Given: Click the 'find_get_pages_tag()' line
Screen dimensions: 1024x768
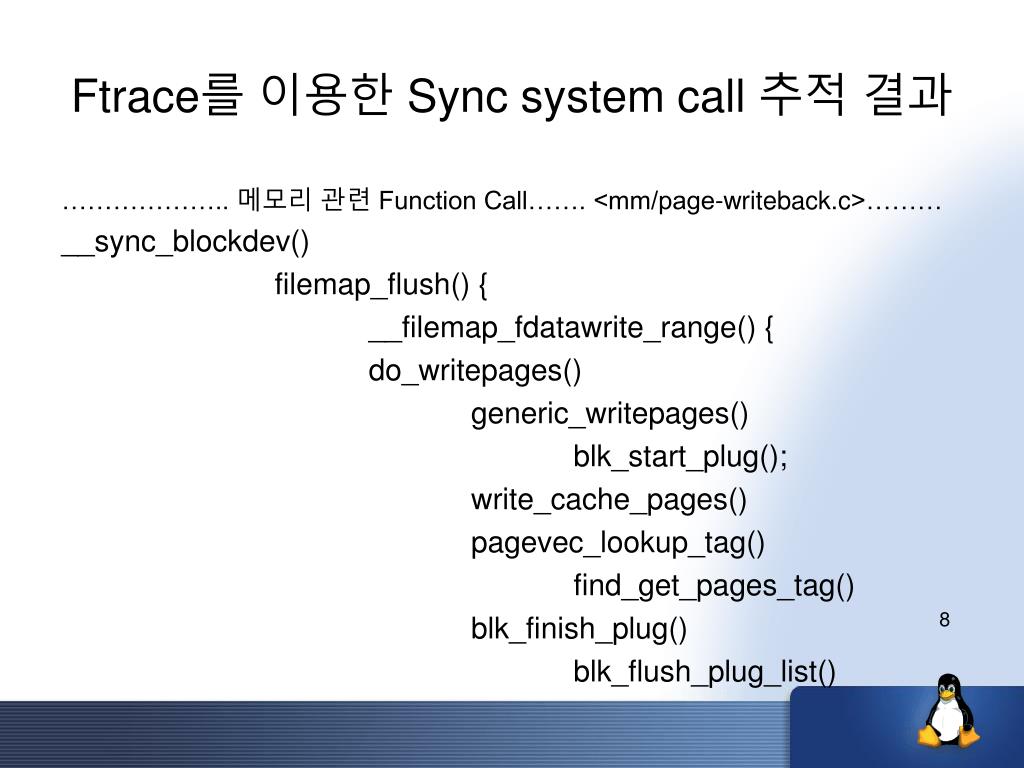Looking at the screenshot, I should click(714, 586).
